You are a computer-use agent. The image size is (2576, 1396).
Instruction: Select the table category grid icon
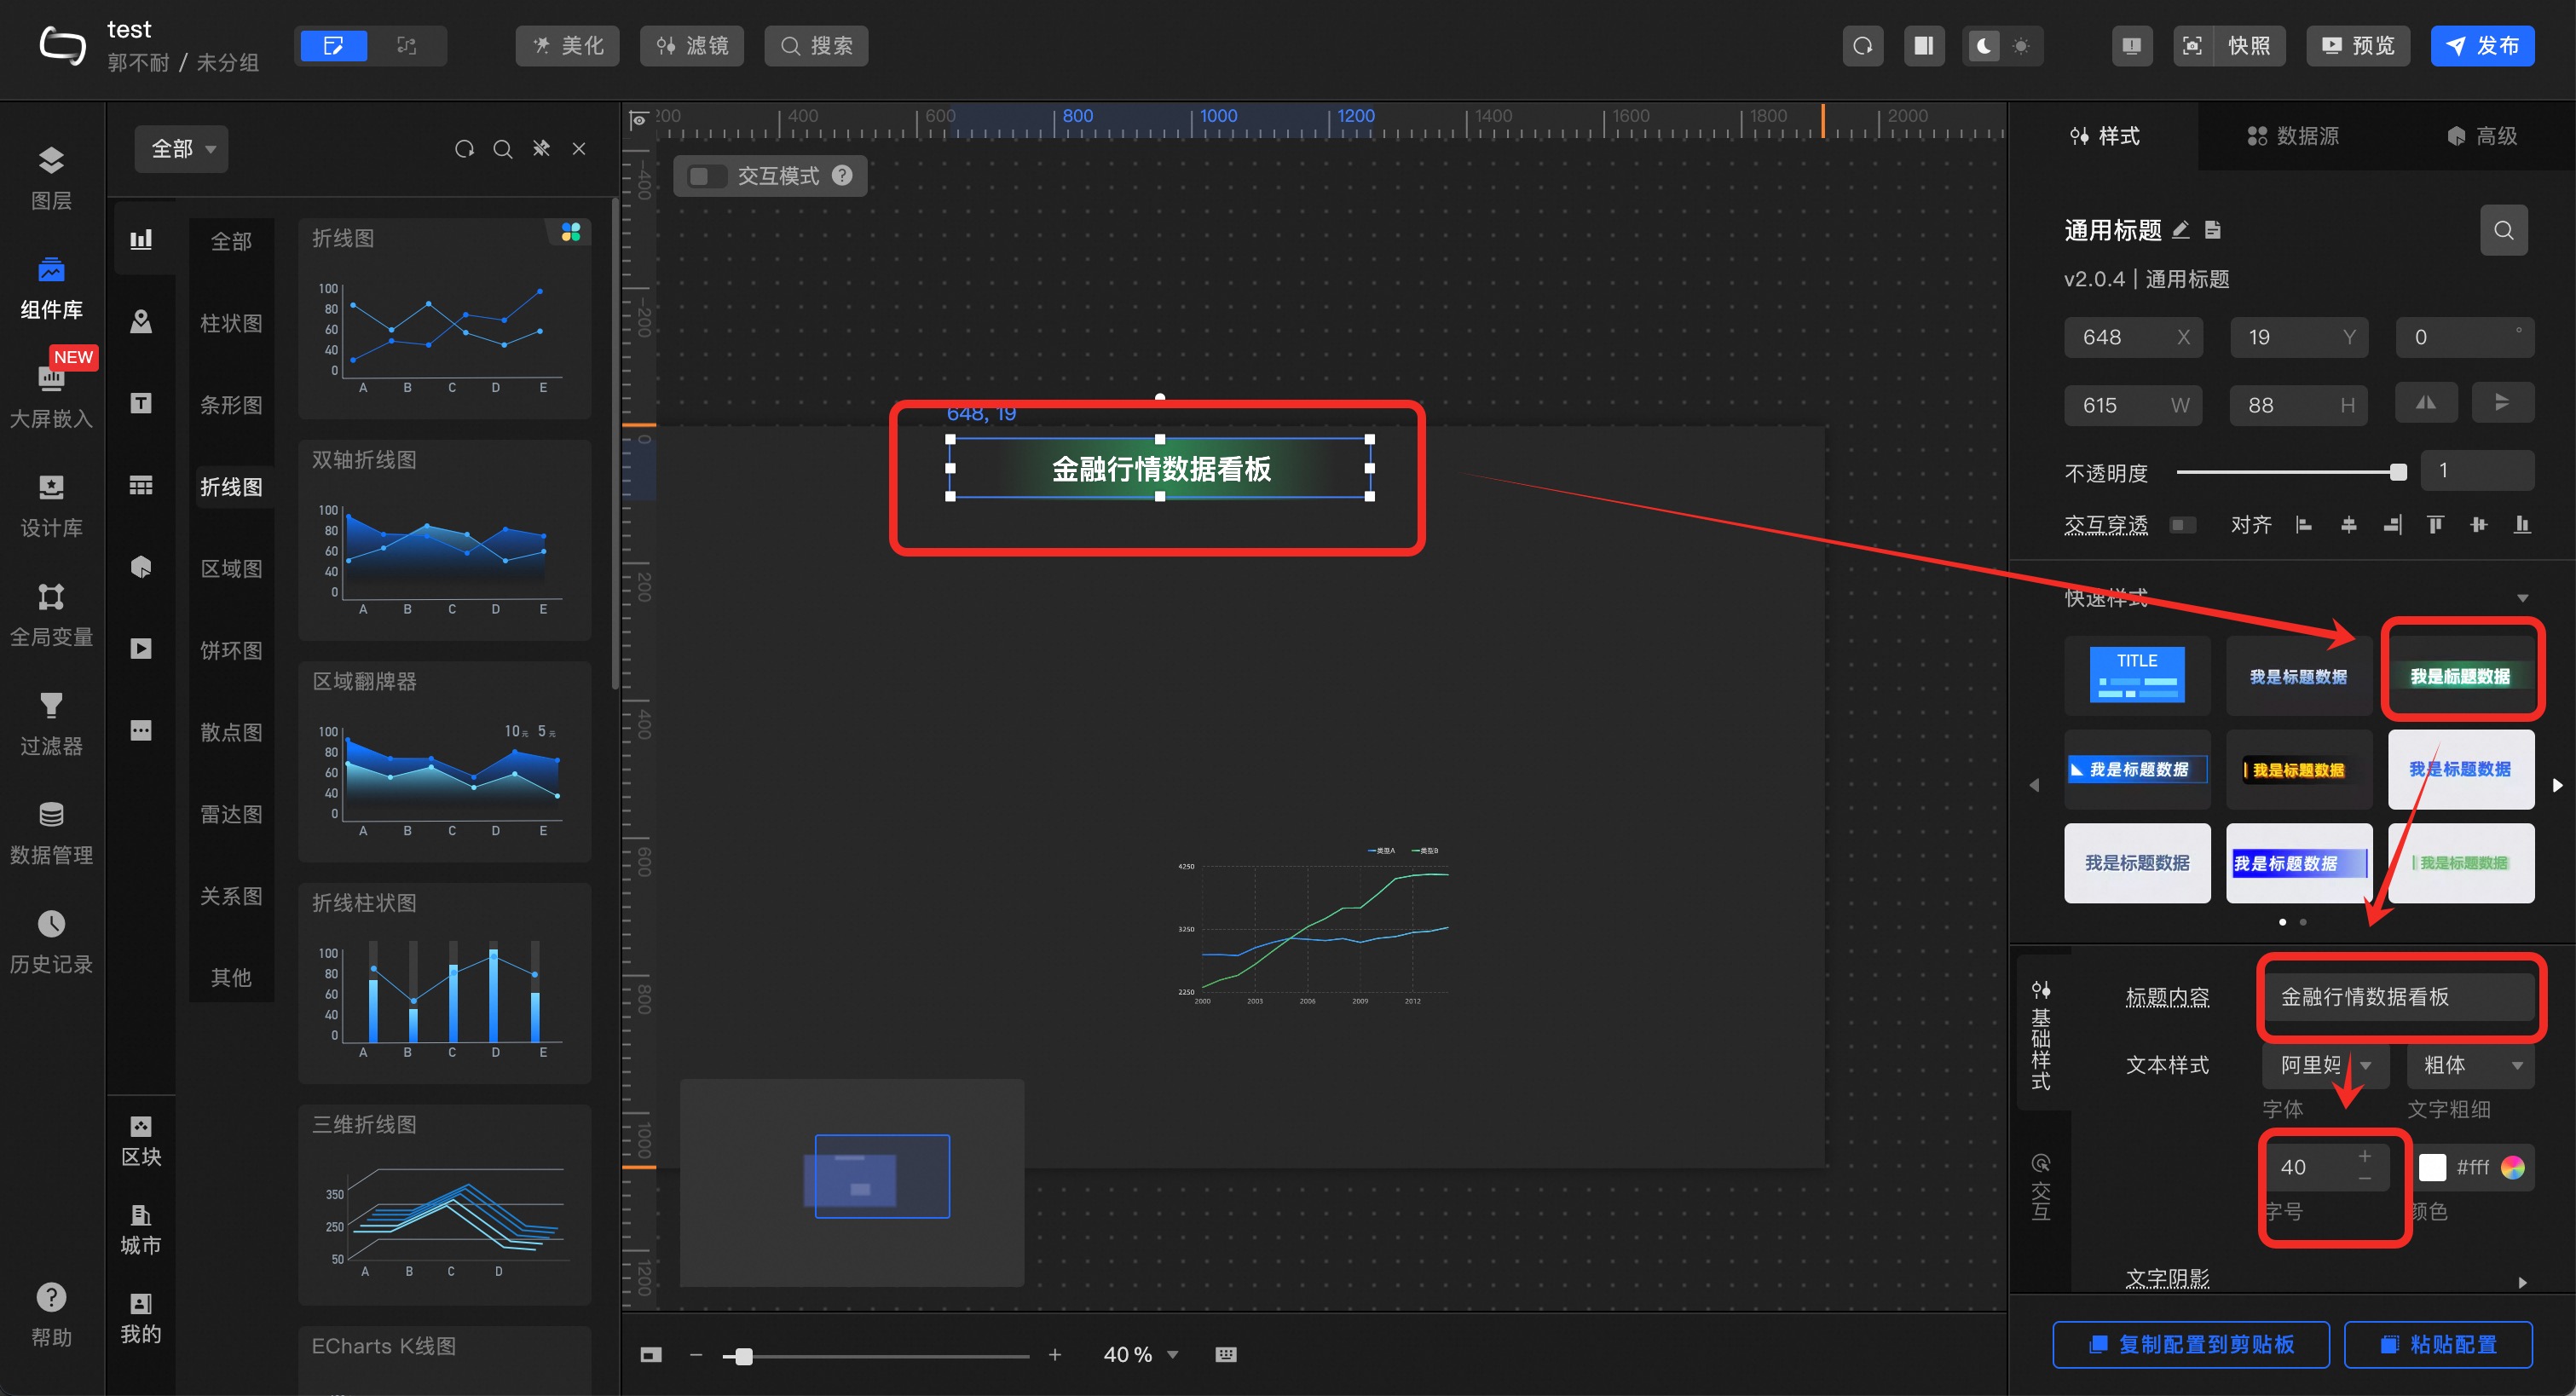click(141, 485)
